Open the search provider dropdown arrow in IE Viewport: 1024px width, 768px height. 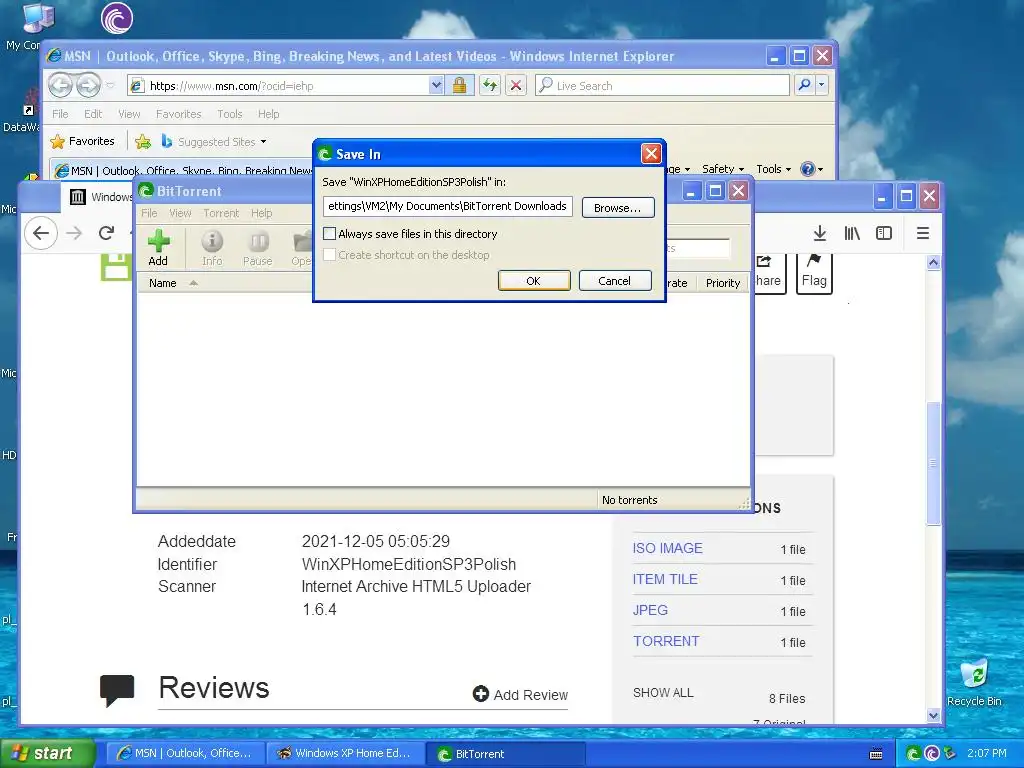(822, 85)
